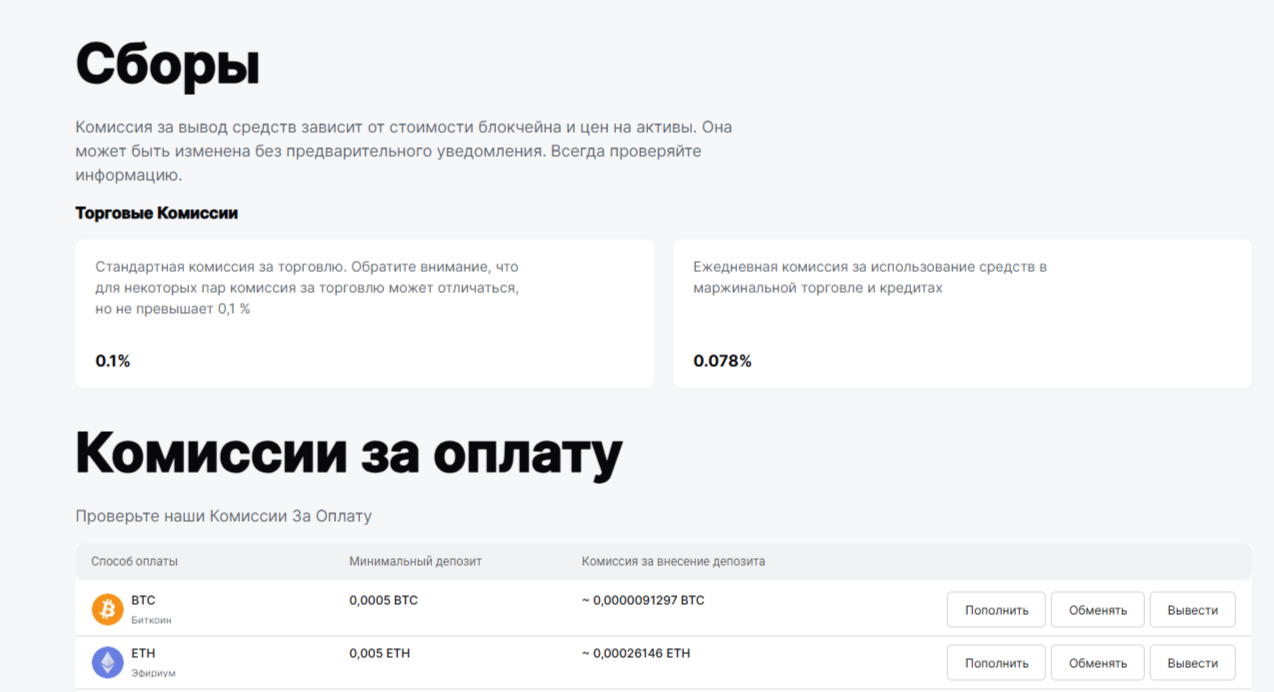The image size is (1274, 692).
Task: Click Обменять button in the ETH row
Action: [x=1097, y=662]
